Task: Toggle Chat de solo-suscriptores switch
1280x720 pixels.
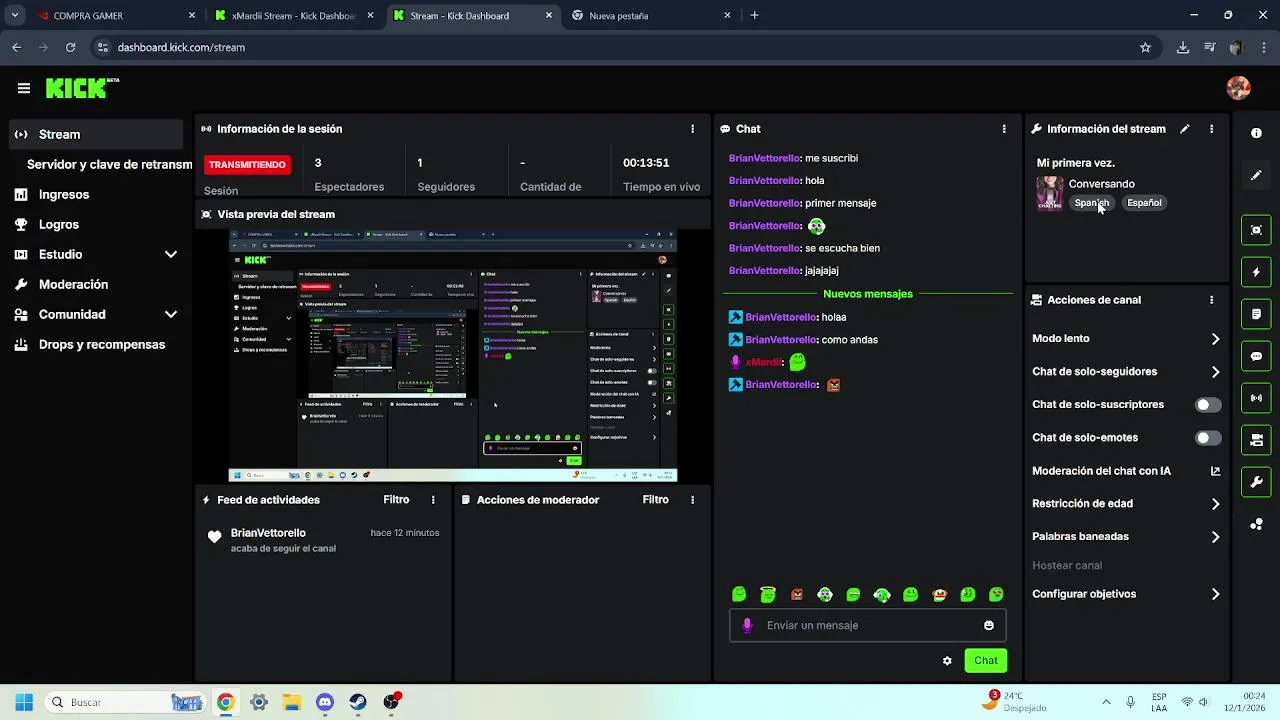Action: [1208, 405]
